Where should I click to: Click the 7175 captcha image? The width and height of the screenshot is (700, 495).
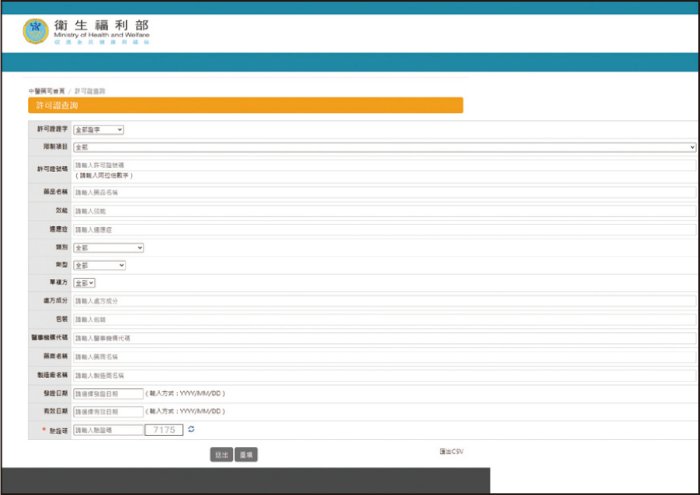(164, 429)
